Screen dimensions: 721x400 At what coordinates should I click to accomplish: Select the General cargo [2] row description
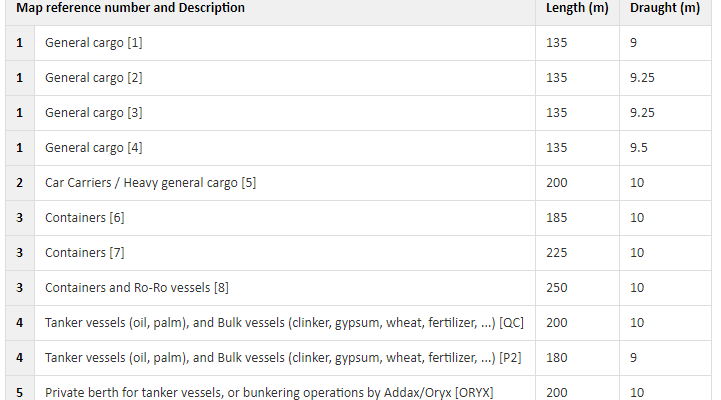tap(285, 78)
